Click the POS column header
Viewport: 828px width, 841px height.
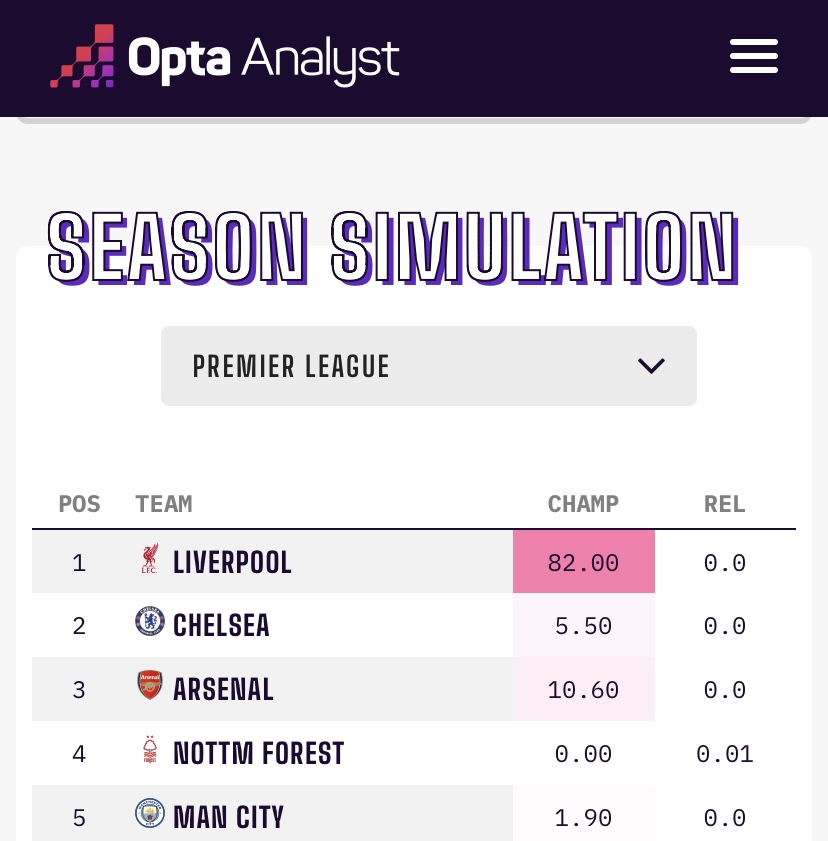tap(79, 504)
